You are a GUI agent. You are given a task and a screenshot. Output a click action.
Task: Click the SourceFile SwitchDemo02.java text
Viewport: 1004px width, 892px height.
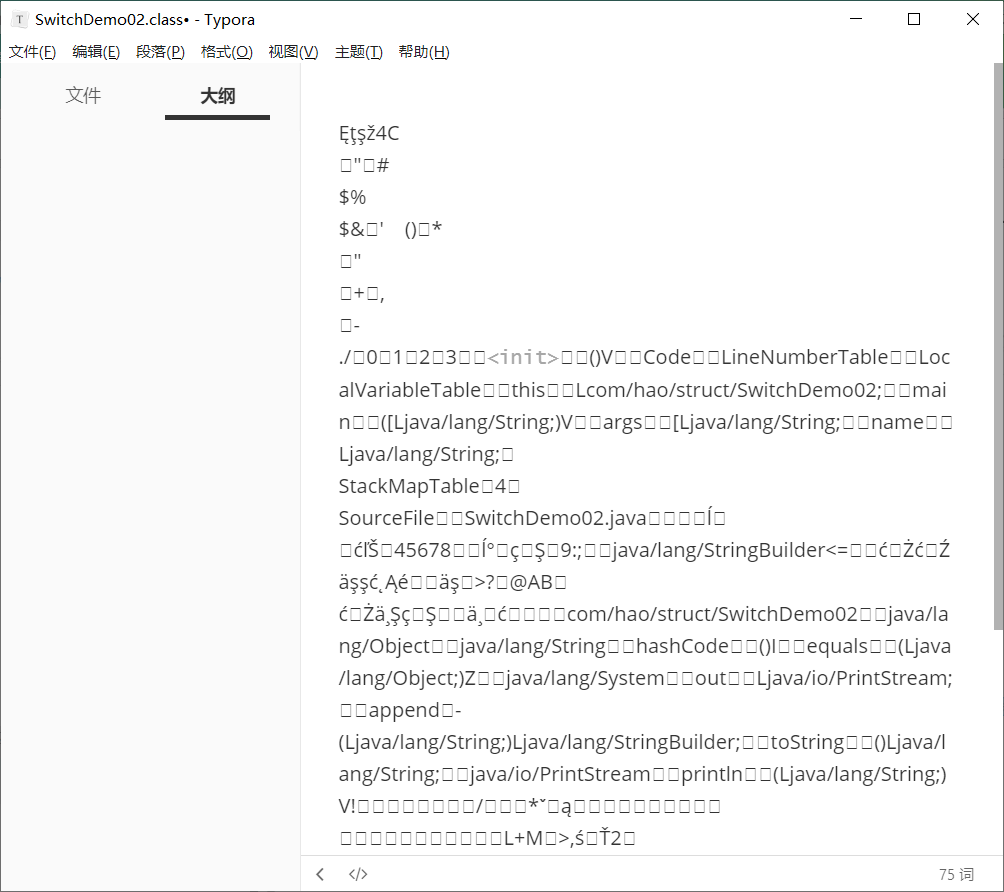(492, 518)
